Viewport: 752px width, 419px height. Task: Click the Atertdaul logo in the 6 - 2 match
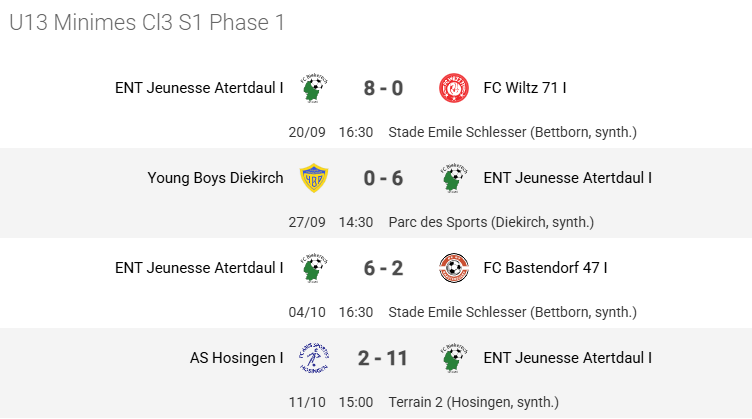[314, 268]
